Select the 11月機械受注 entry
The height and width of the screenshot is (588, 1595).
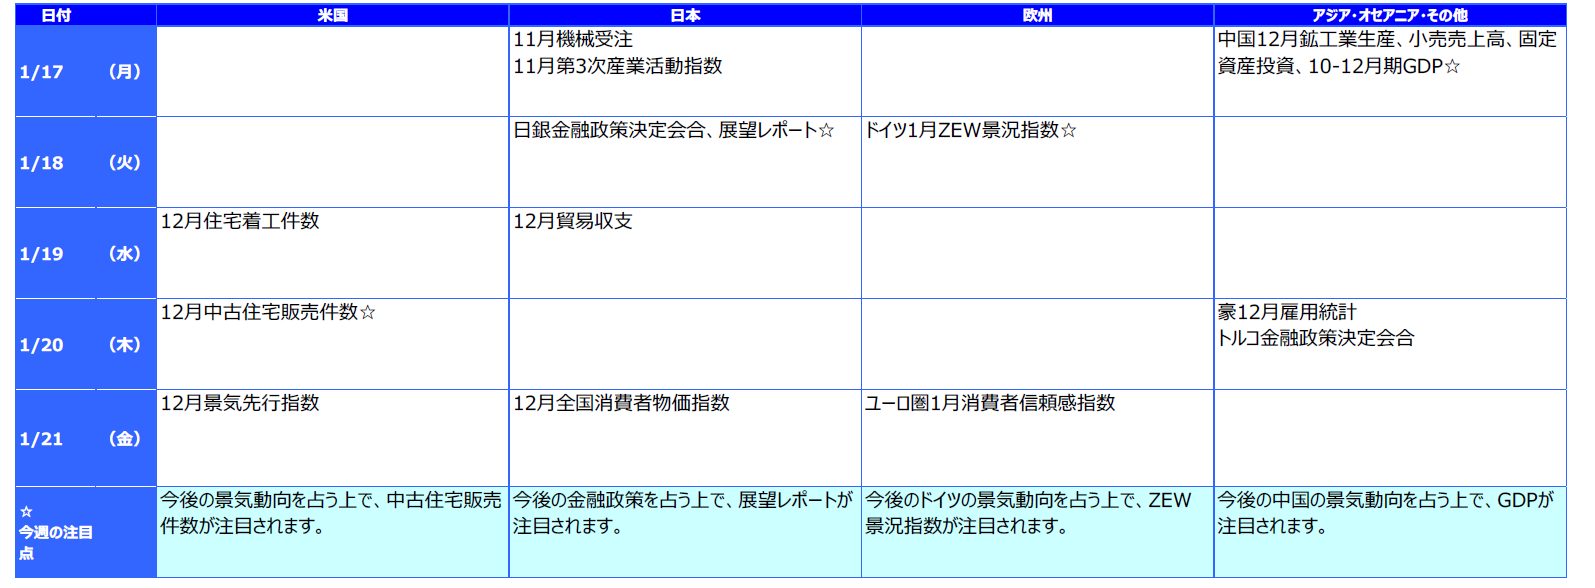[573, 40]
